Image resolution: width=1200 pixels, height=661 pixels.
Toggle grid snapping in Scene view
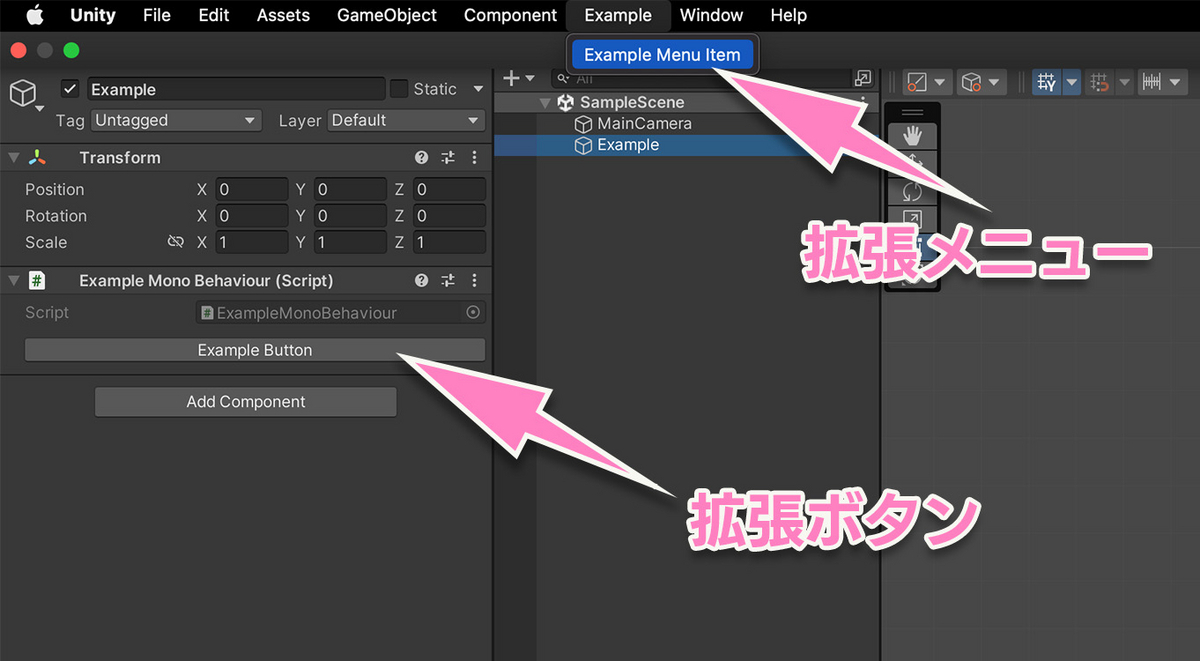pos(1100,83)
